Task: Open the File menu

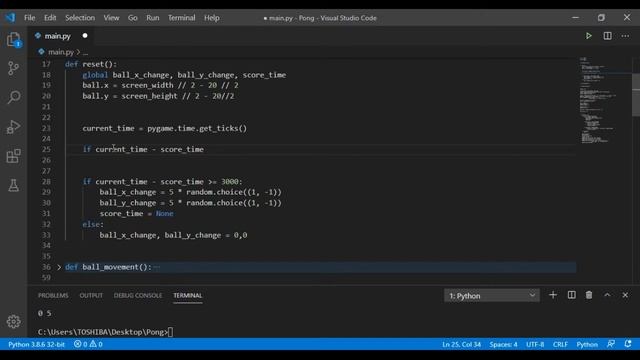Action: tap(29, 18)
